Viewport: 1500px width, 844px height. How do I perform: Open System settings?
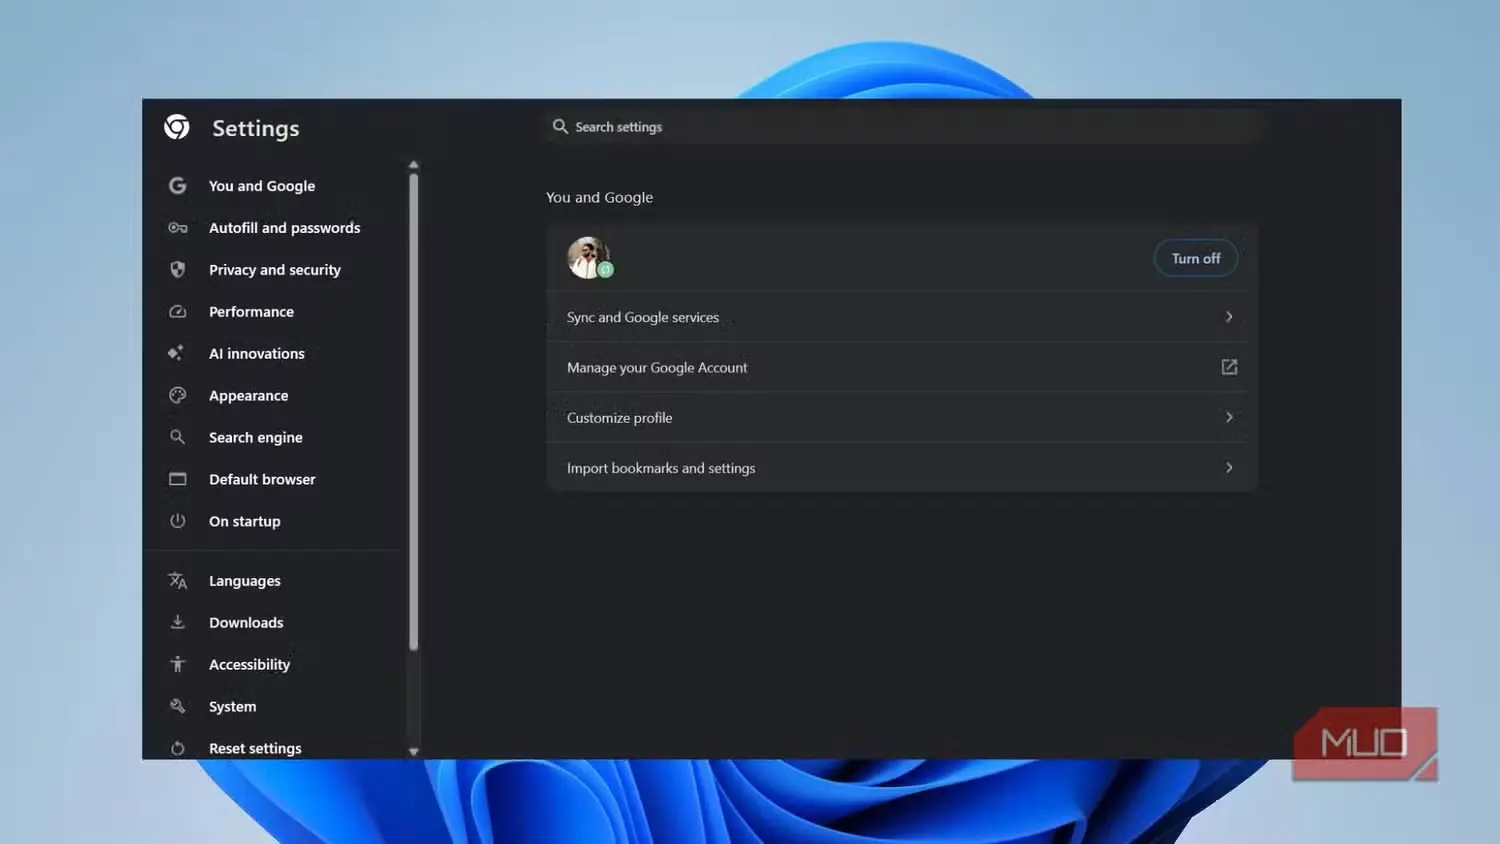[x=233, y=706]
